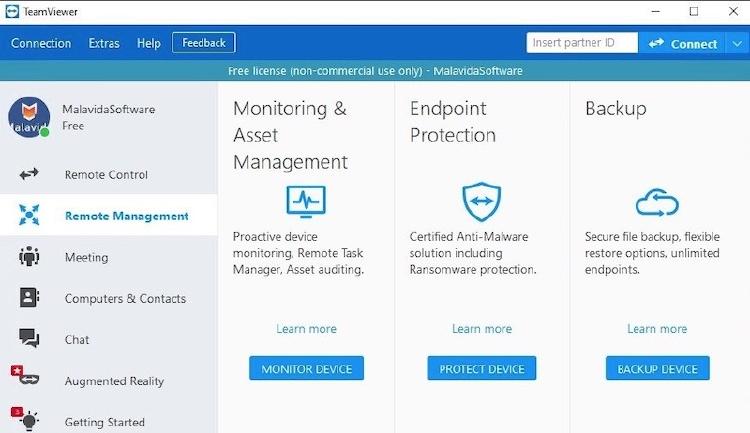This screenshot has width=750, height=433.
Task: Click the Monitoring & Asset Management monitor icon
Action: tap(306, 201)
